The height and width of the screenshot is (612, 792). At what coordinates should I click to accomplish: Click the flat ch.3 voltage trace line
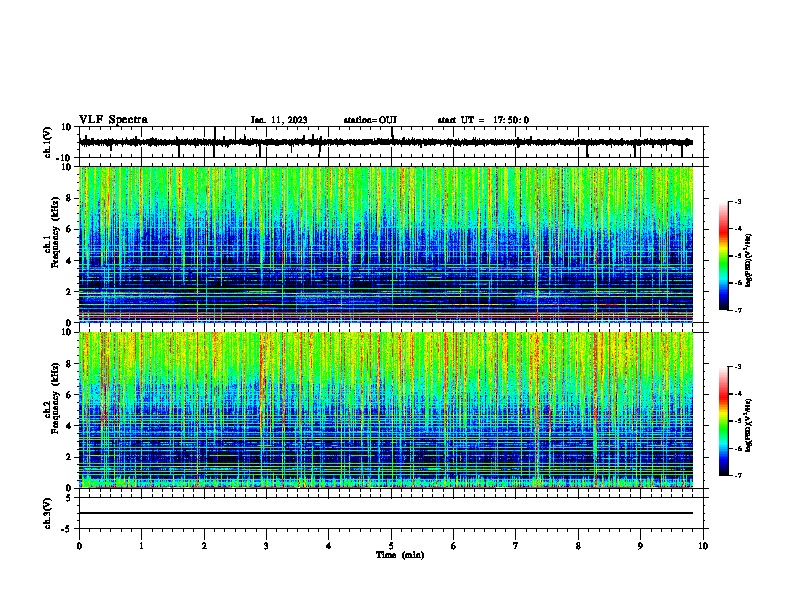tap(386, 513)
